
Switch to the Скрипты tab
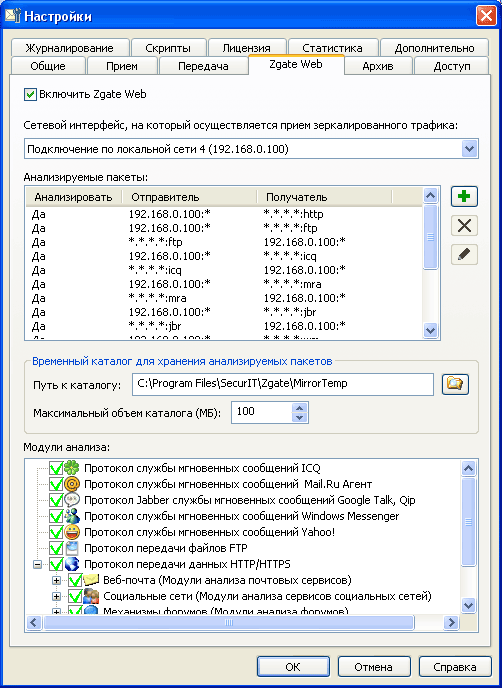pyautogui.click(x=168, y=48)
